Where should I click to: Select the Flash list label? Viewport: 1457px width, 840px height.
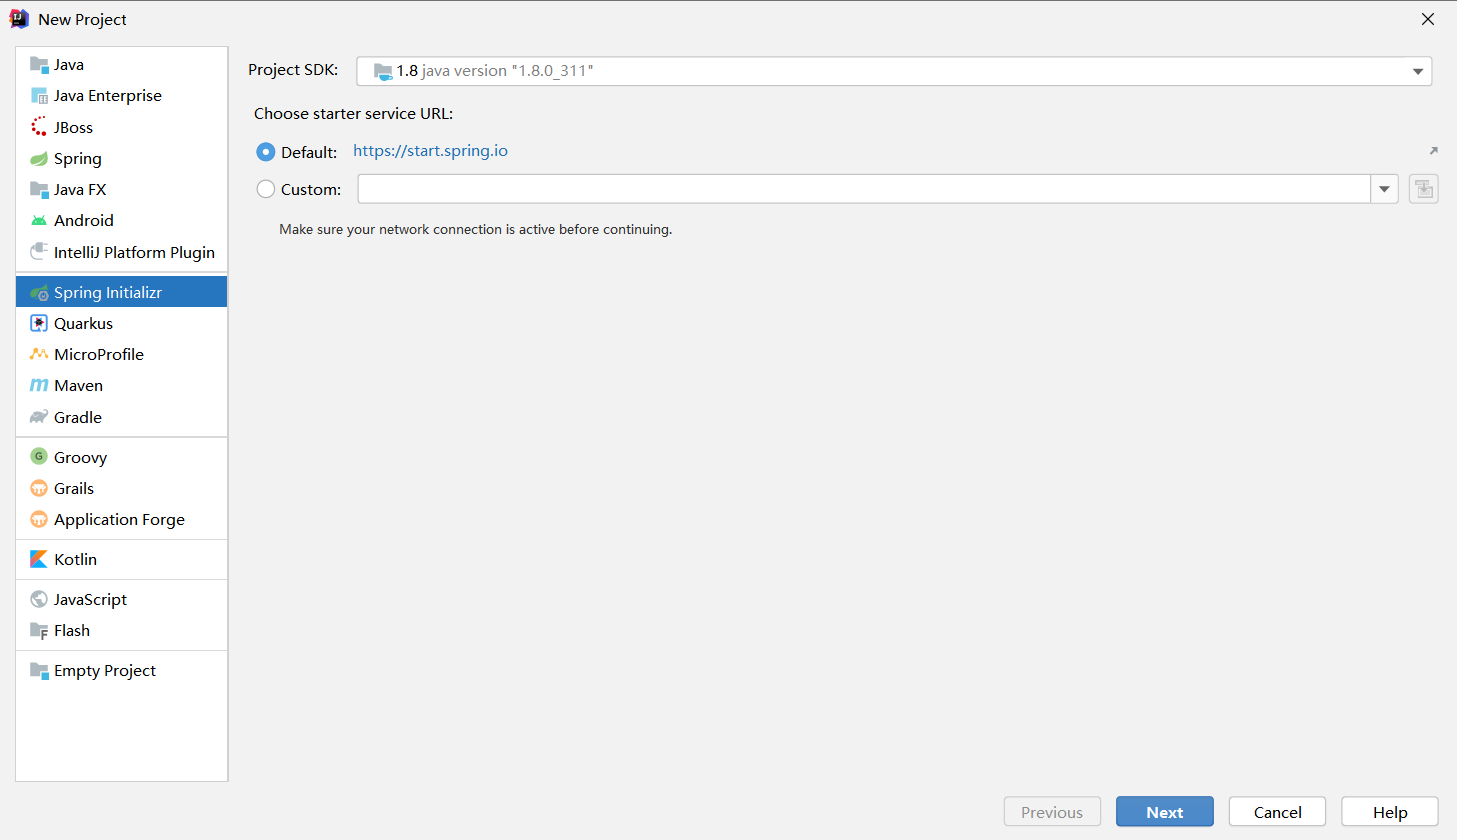72,631
